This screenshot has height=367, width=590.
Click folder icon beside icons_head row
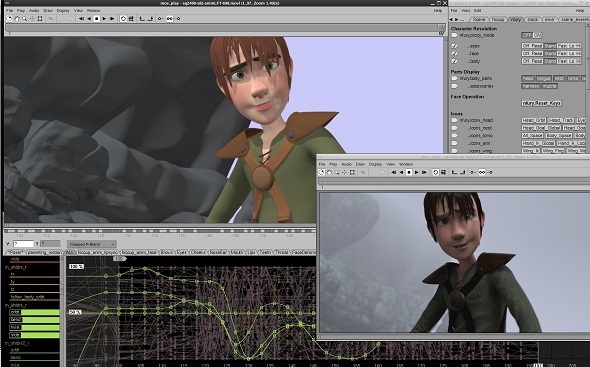tap(455, 120)
